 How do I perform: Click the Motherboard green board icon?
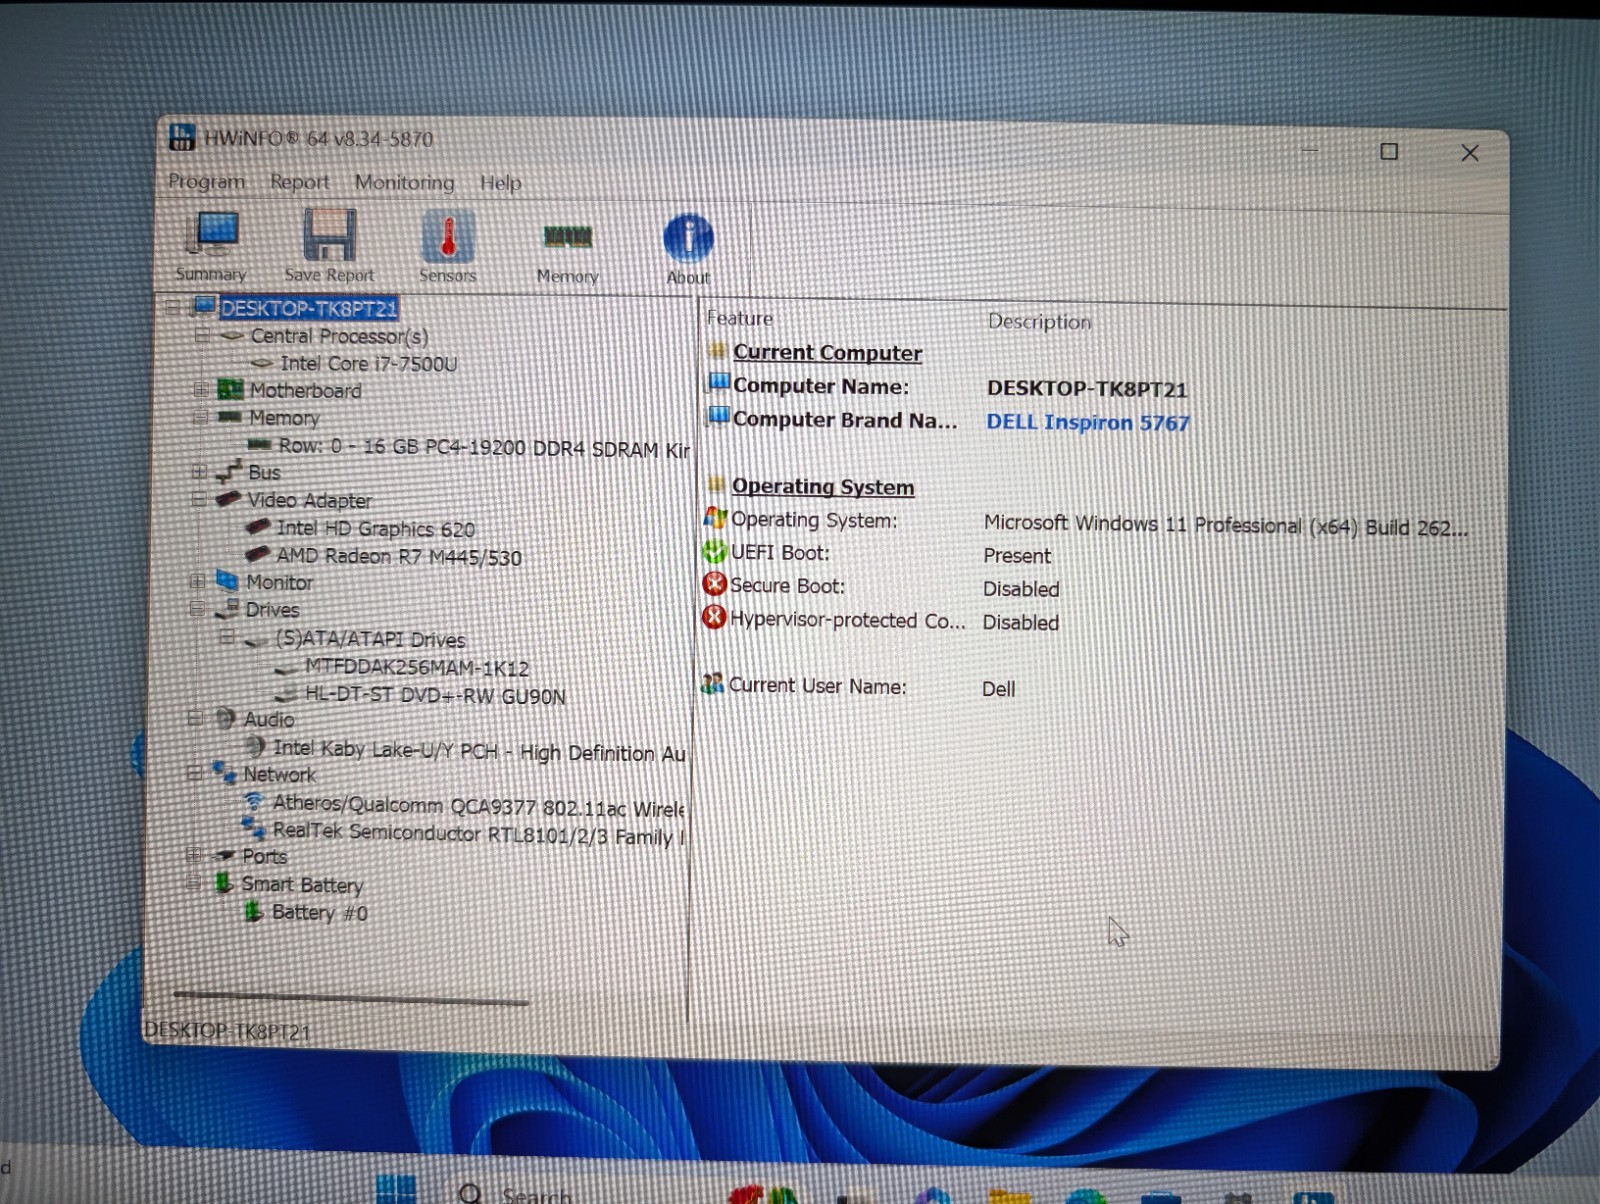coord(231,389)
